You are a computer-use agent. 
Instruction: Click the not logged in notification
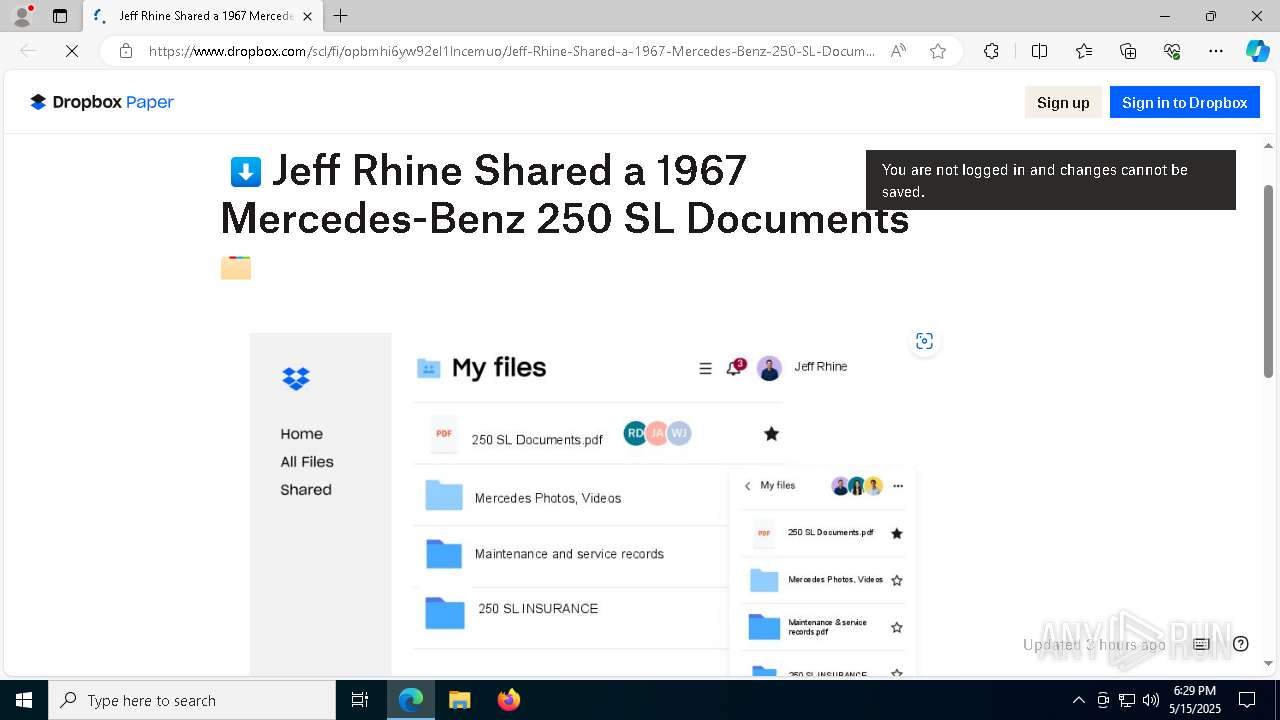tap(1051, 180)
